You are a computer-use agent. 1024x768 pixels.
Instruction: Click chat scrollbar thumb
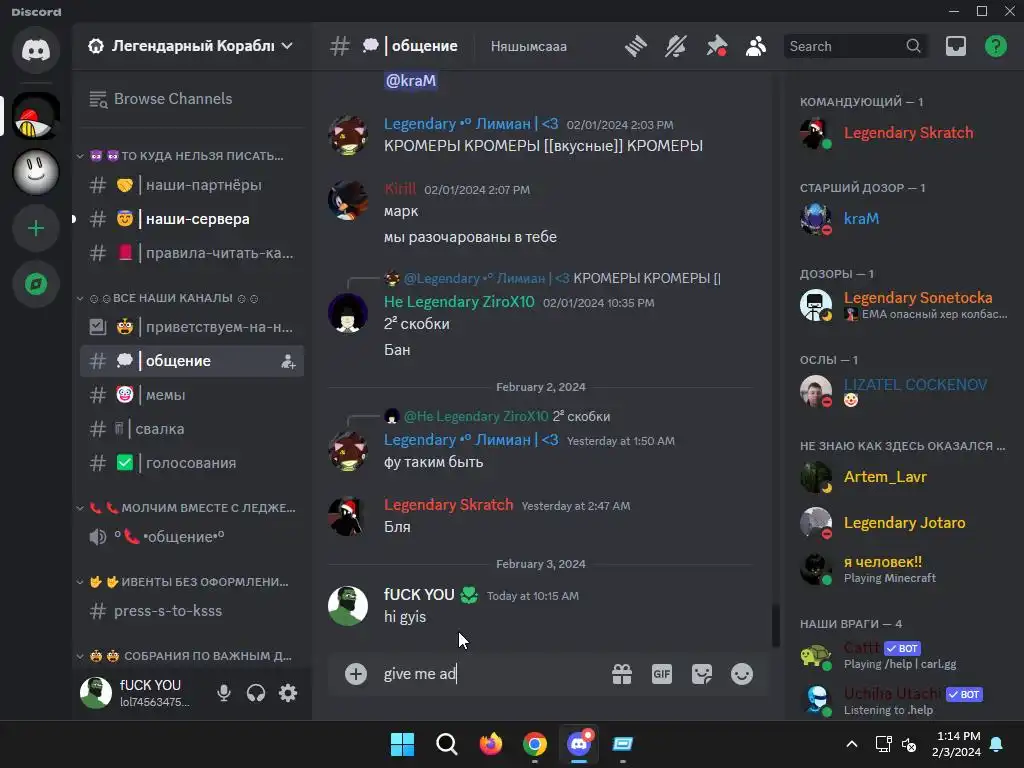(x=776, y=626)
